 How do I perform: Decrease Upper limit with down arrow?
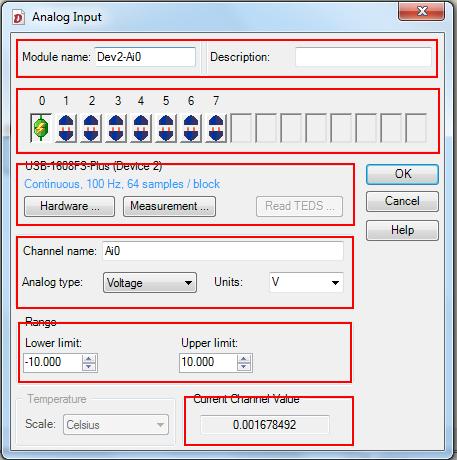point(244,367)
